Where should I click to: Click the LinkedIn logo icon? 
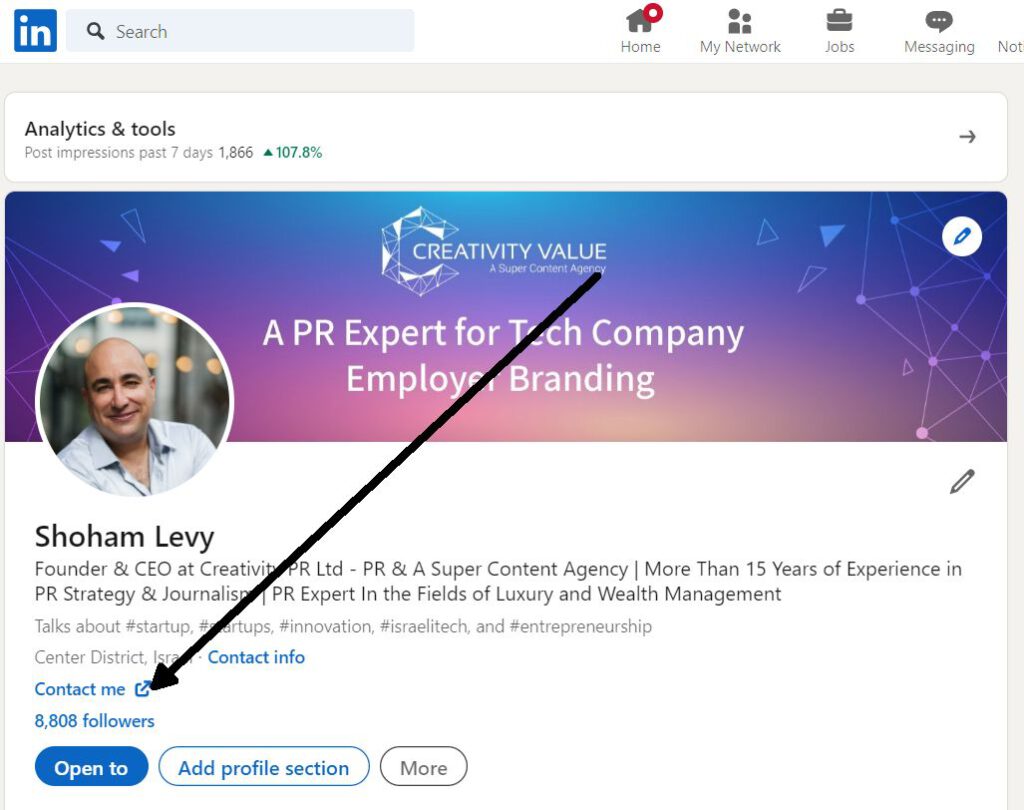[x=35, y=31]
